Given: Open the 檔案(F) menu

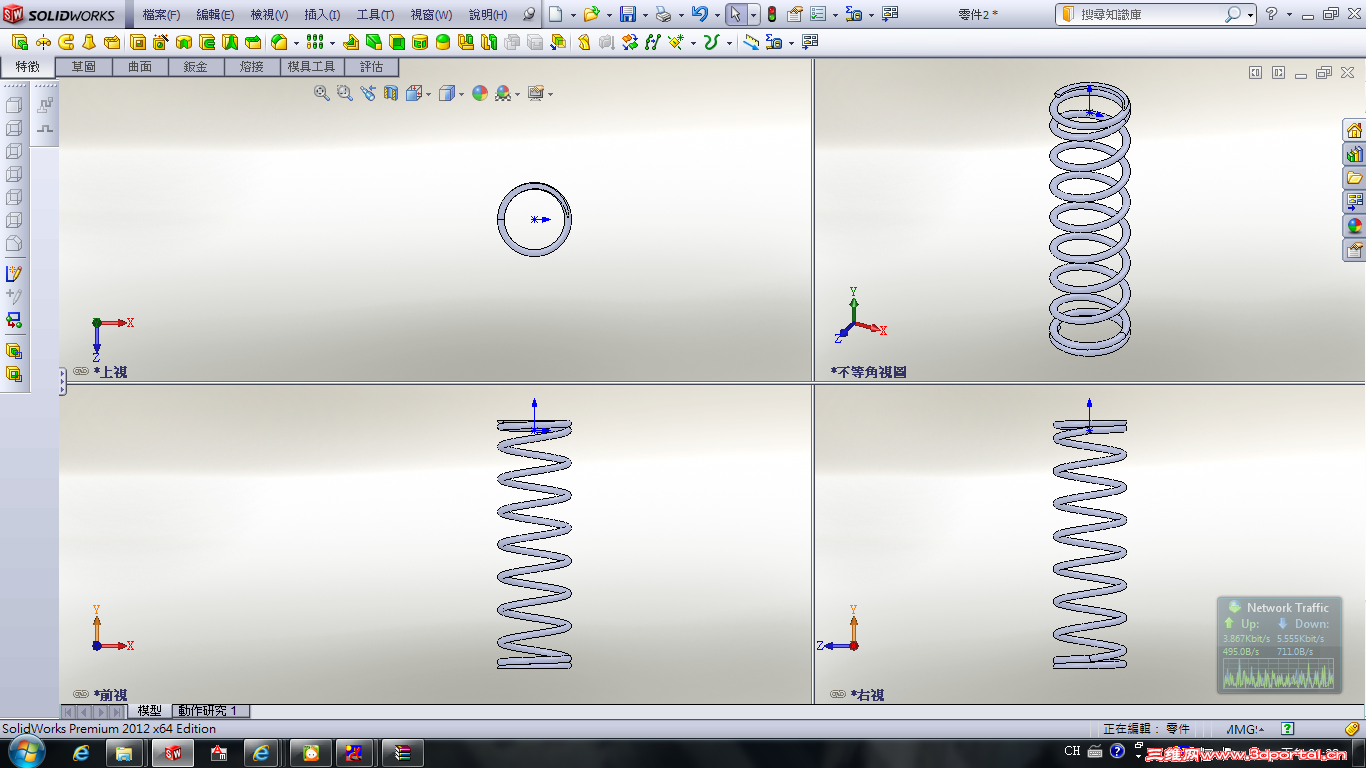Looking at the screenshot, I should [x=161, y=15].
